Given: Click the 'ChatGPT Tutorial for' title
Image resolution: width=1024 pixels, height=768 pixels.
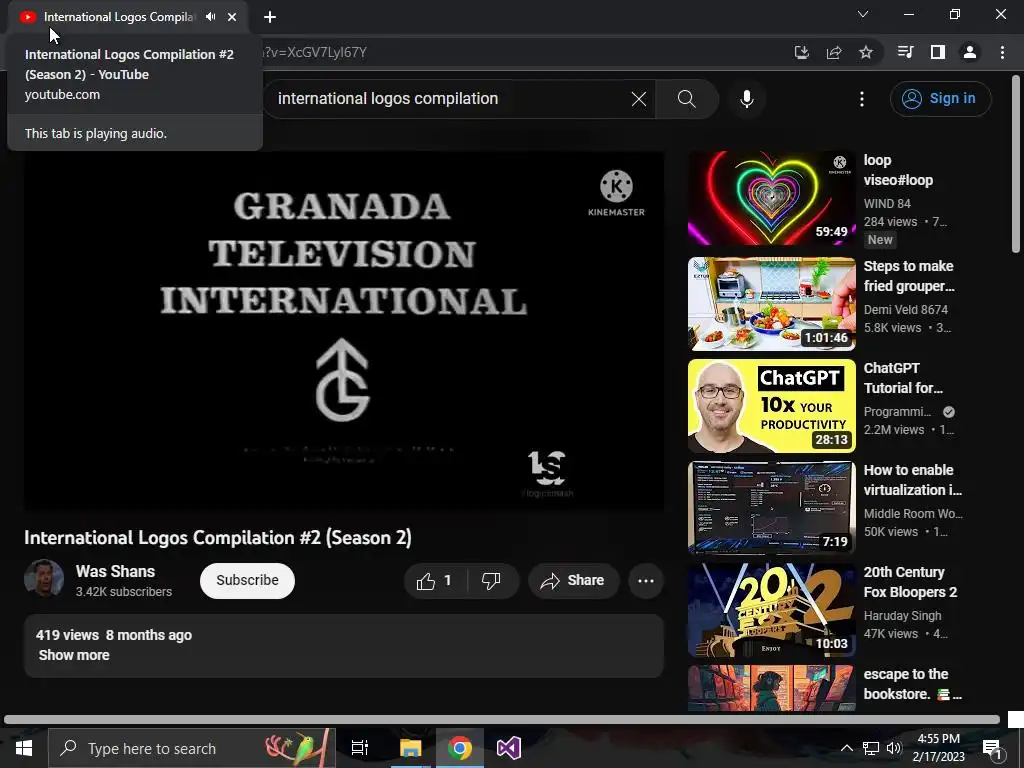Looking at the screenshot, I should click(x=903, y=378).
